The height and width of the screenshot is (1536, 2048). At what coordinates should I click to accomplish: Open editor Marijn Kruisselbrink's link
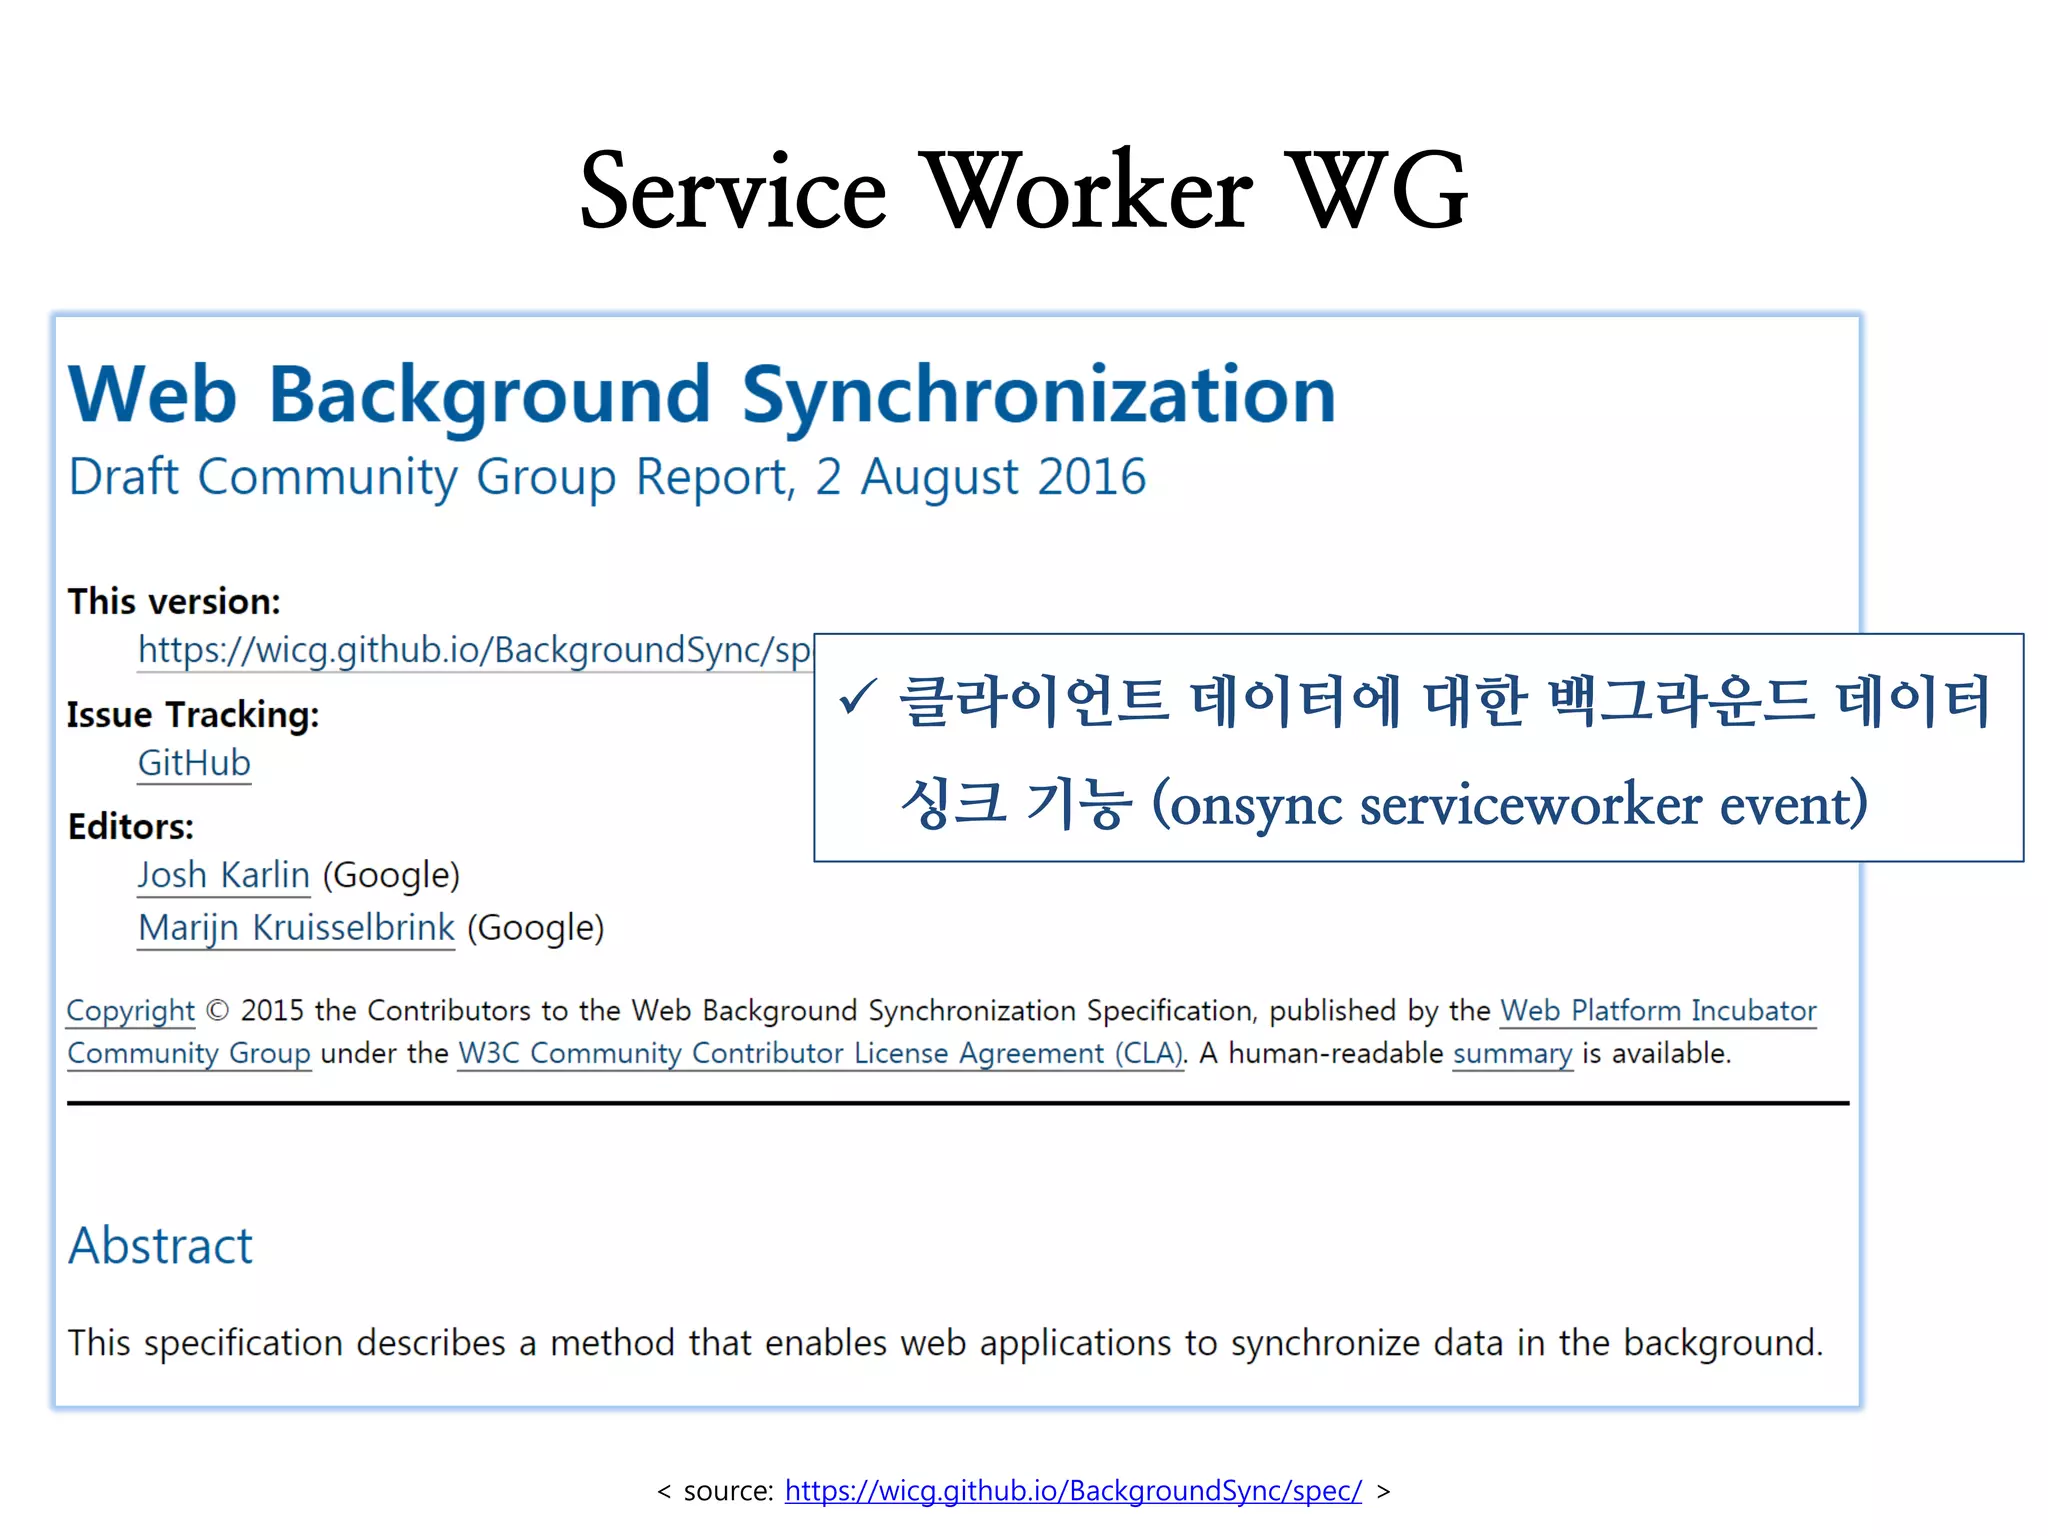(x=296, y=928)
